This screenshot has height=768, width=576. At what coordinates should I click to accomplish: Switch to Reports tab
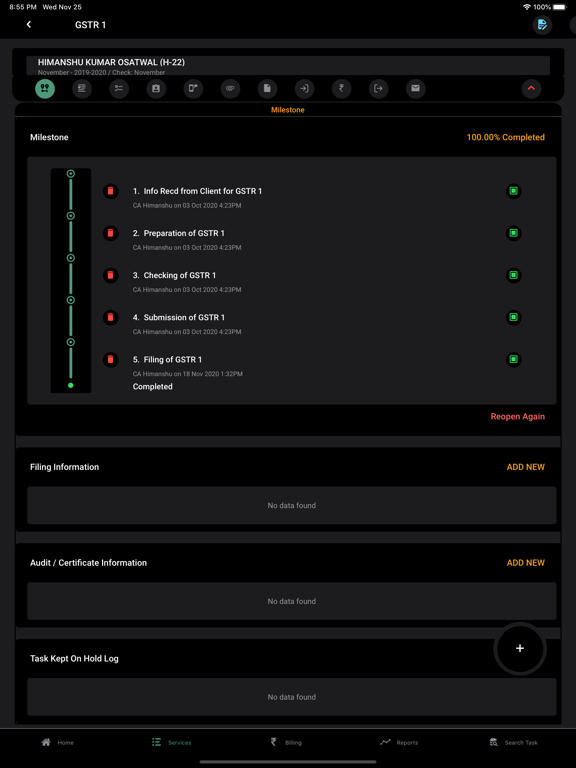tap(399, 743)
